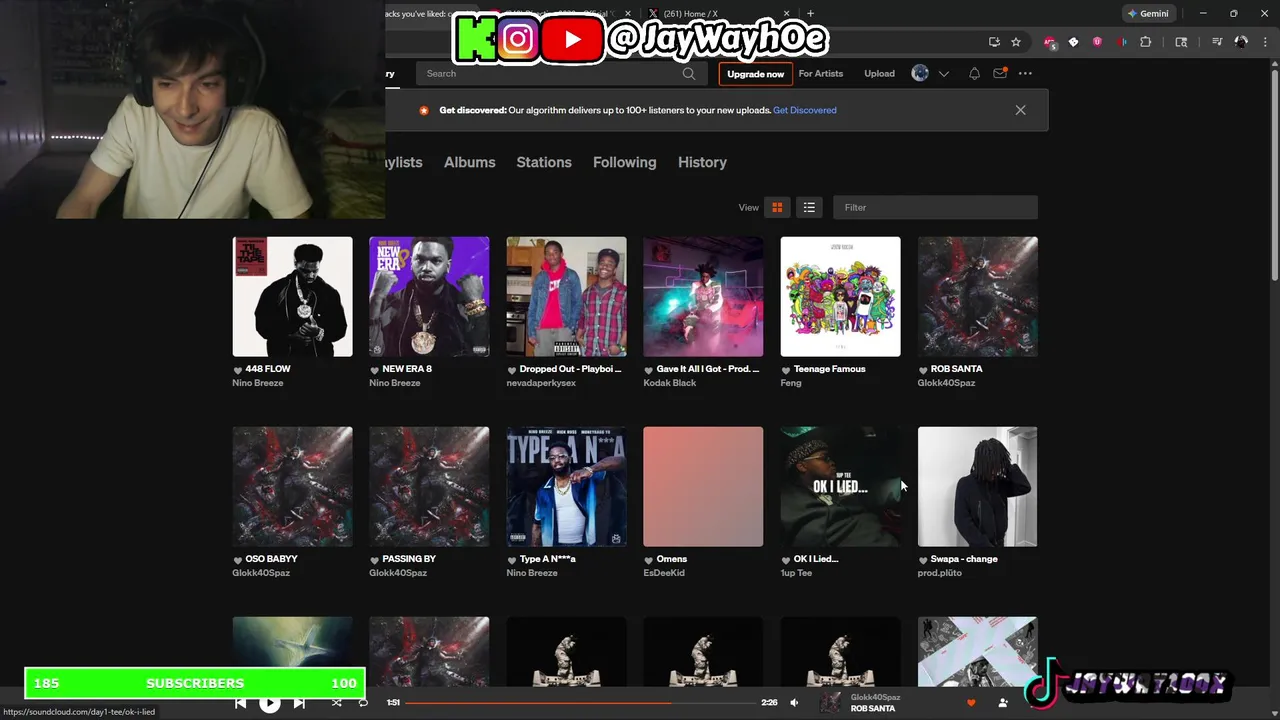Viewport: 1280px width, 720px height.
Task: Open the prod.plüto artist link
Action: click(940, 573)
